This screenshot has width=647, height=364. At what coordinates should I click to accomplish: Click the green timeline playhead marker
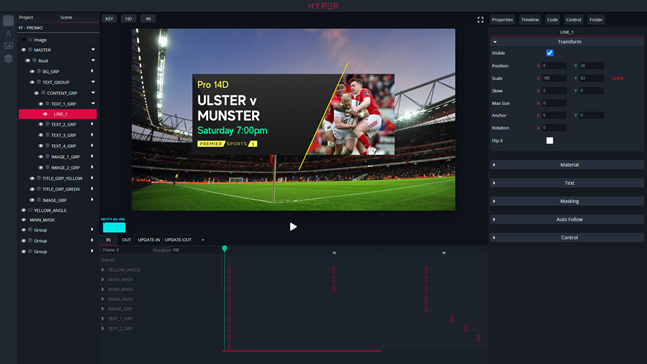[x=224, y=248]
